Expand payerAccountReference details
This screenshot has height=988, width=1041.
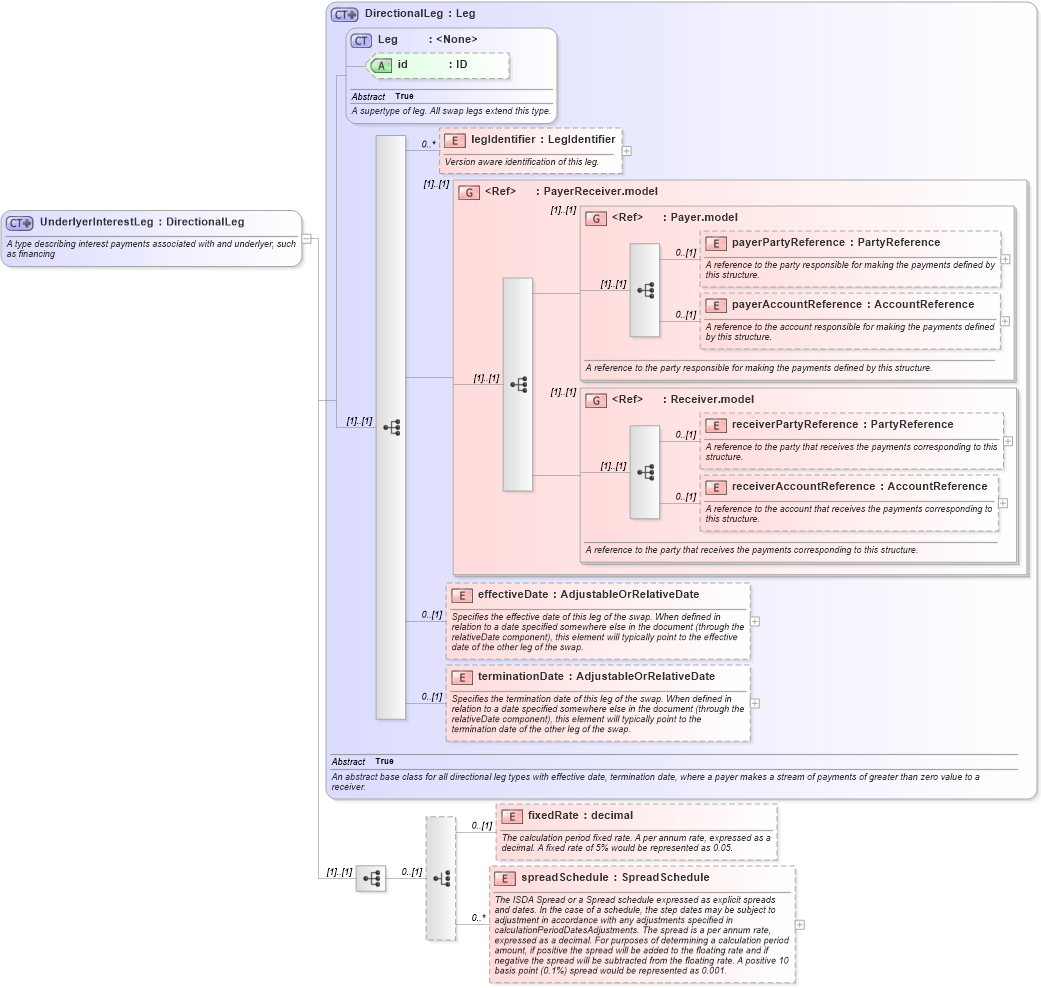[1003, 322]
